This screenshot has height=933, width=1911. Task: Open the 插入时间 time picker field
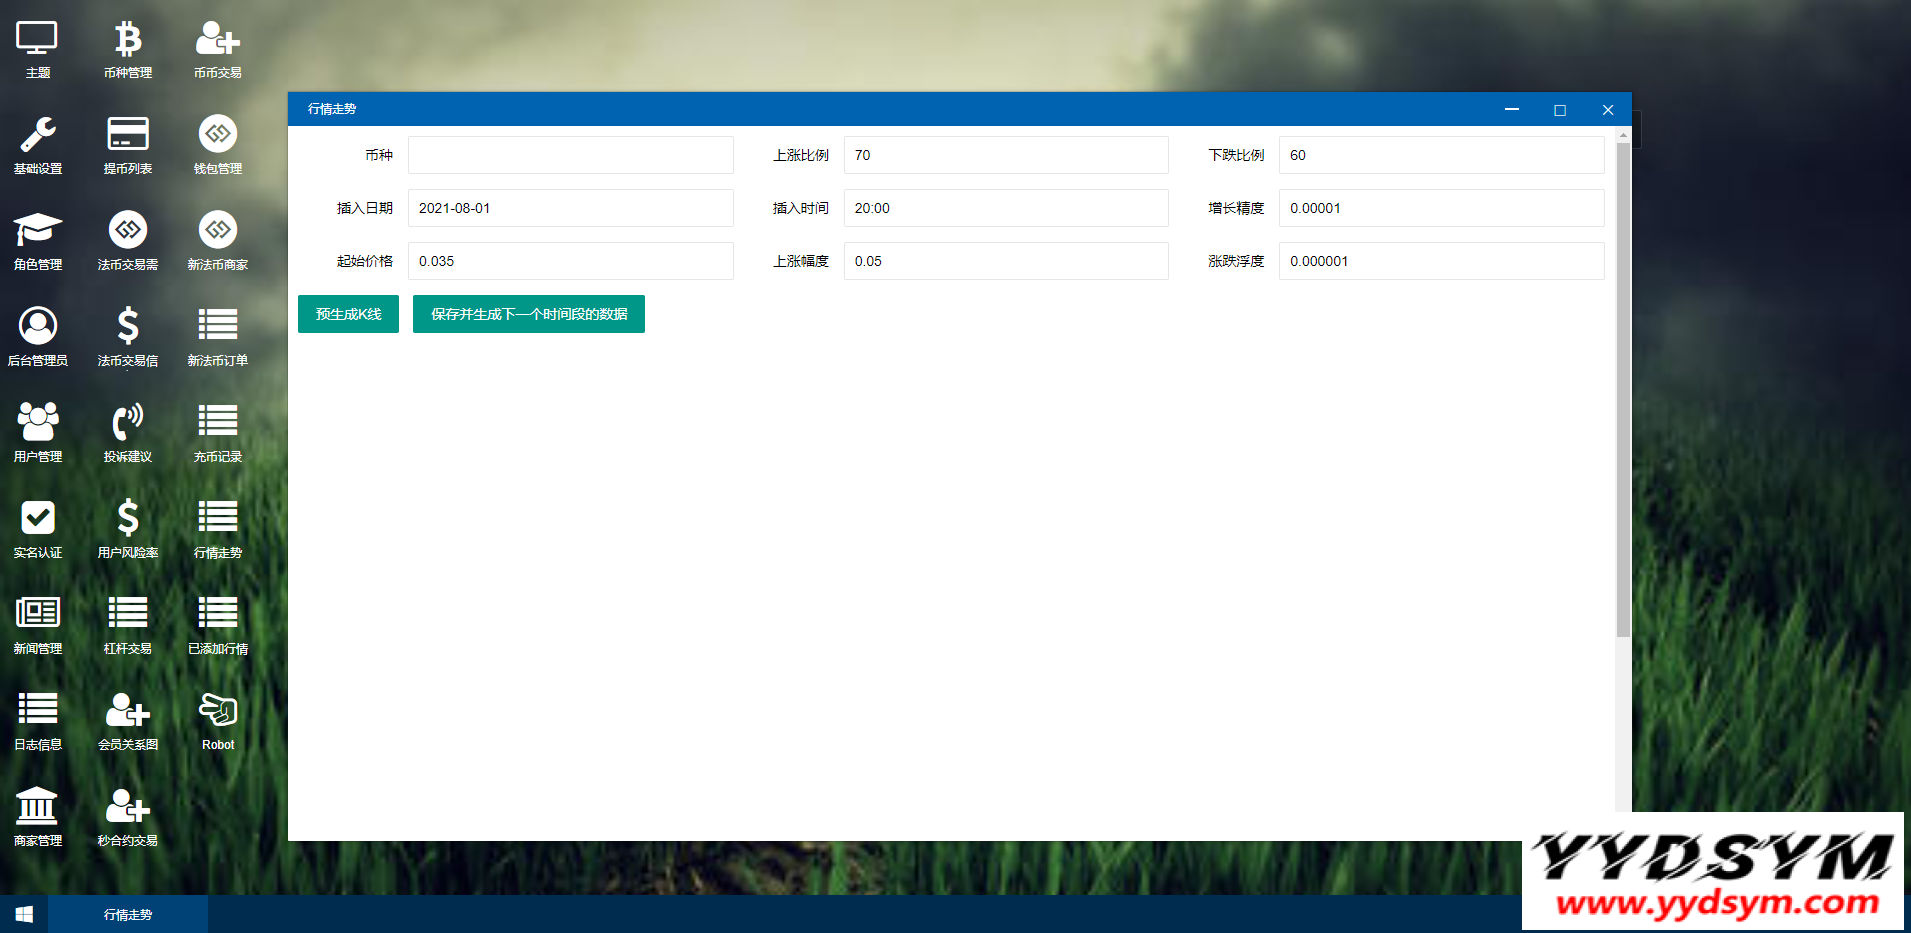pos(1005,208)
